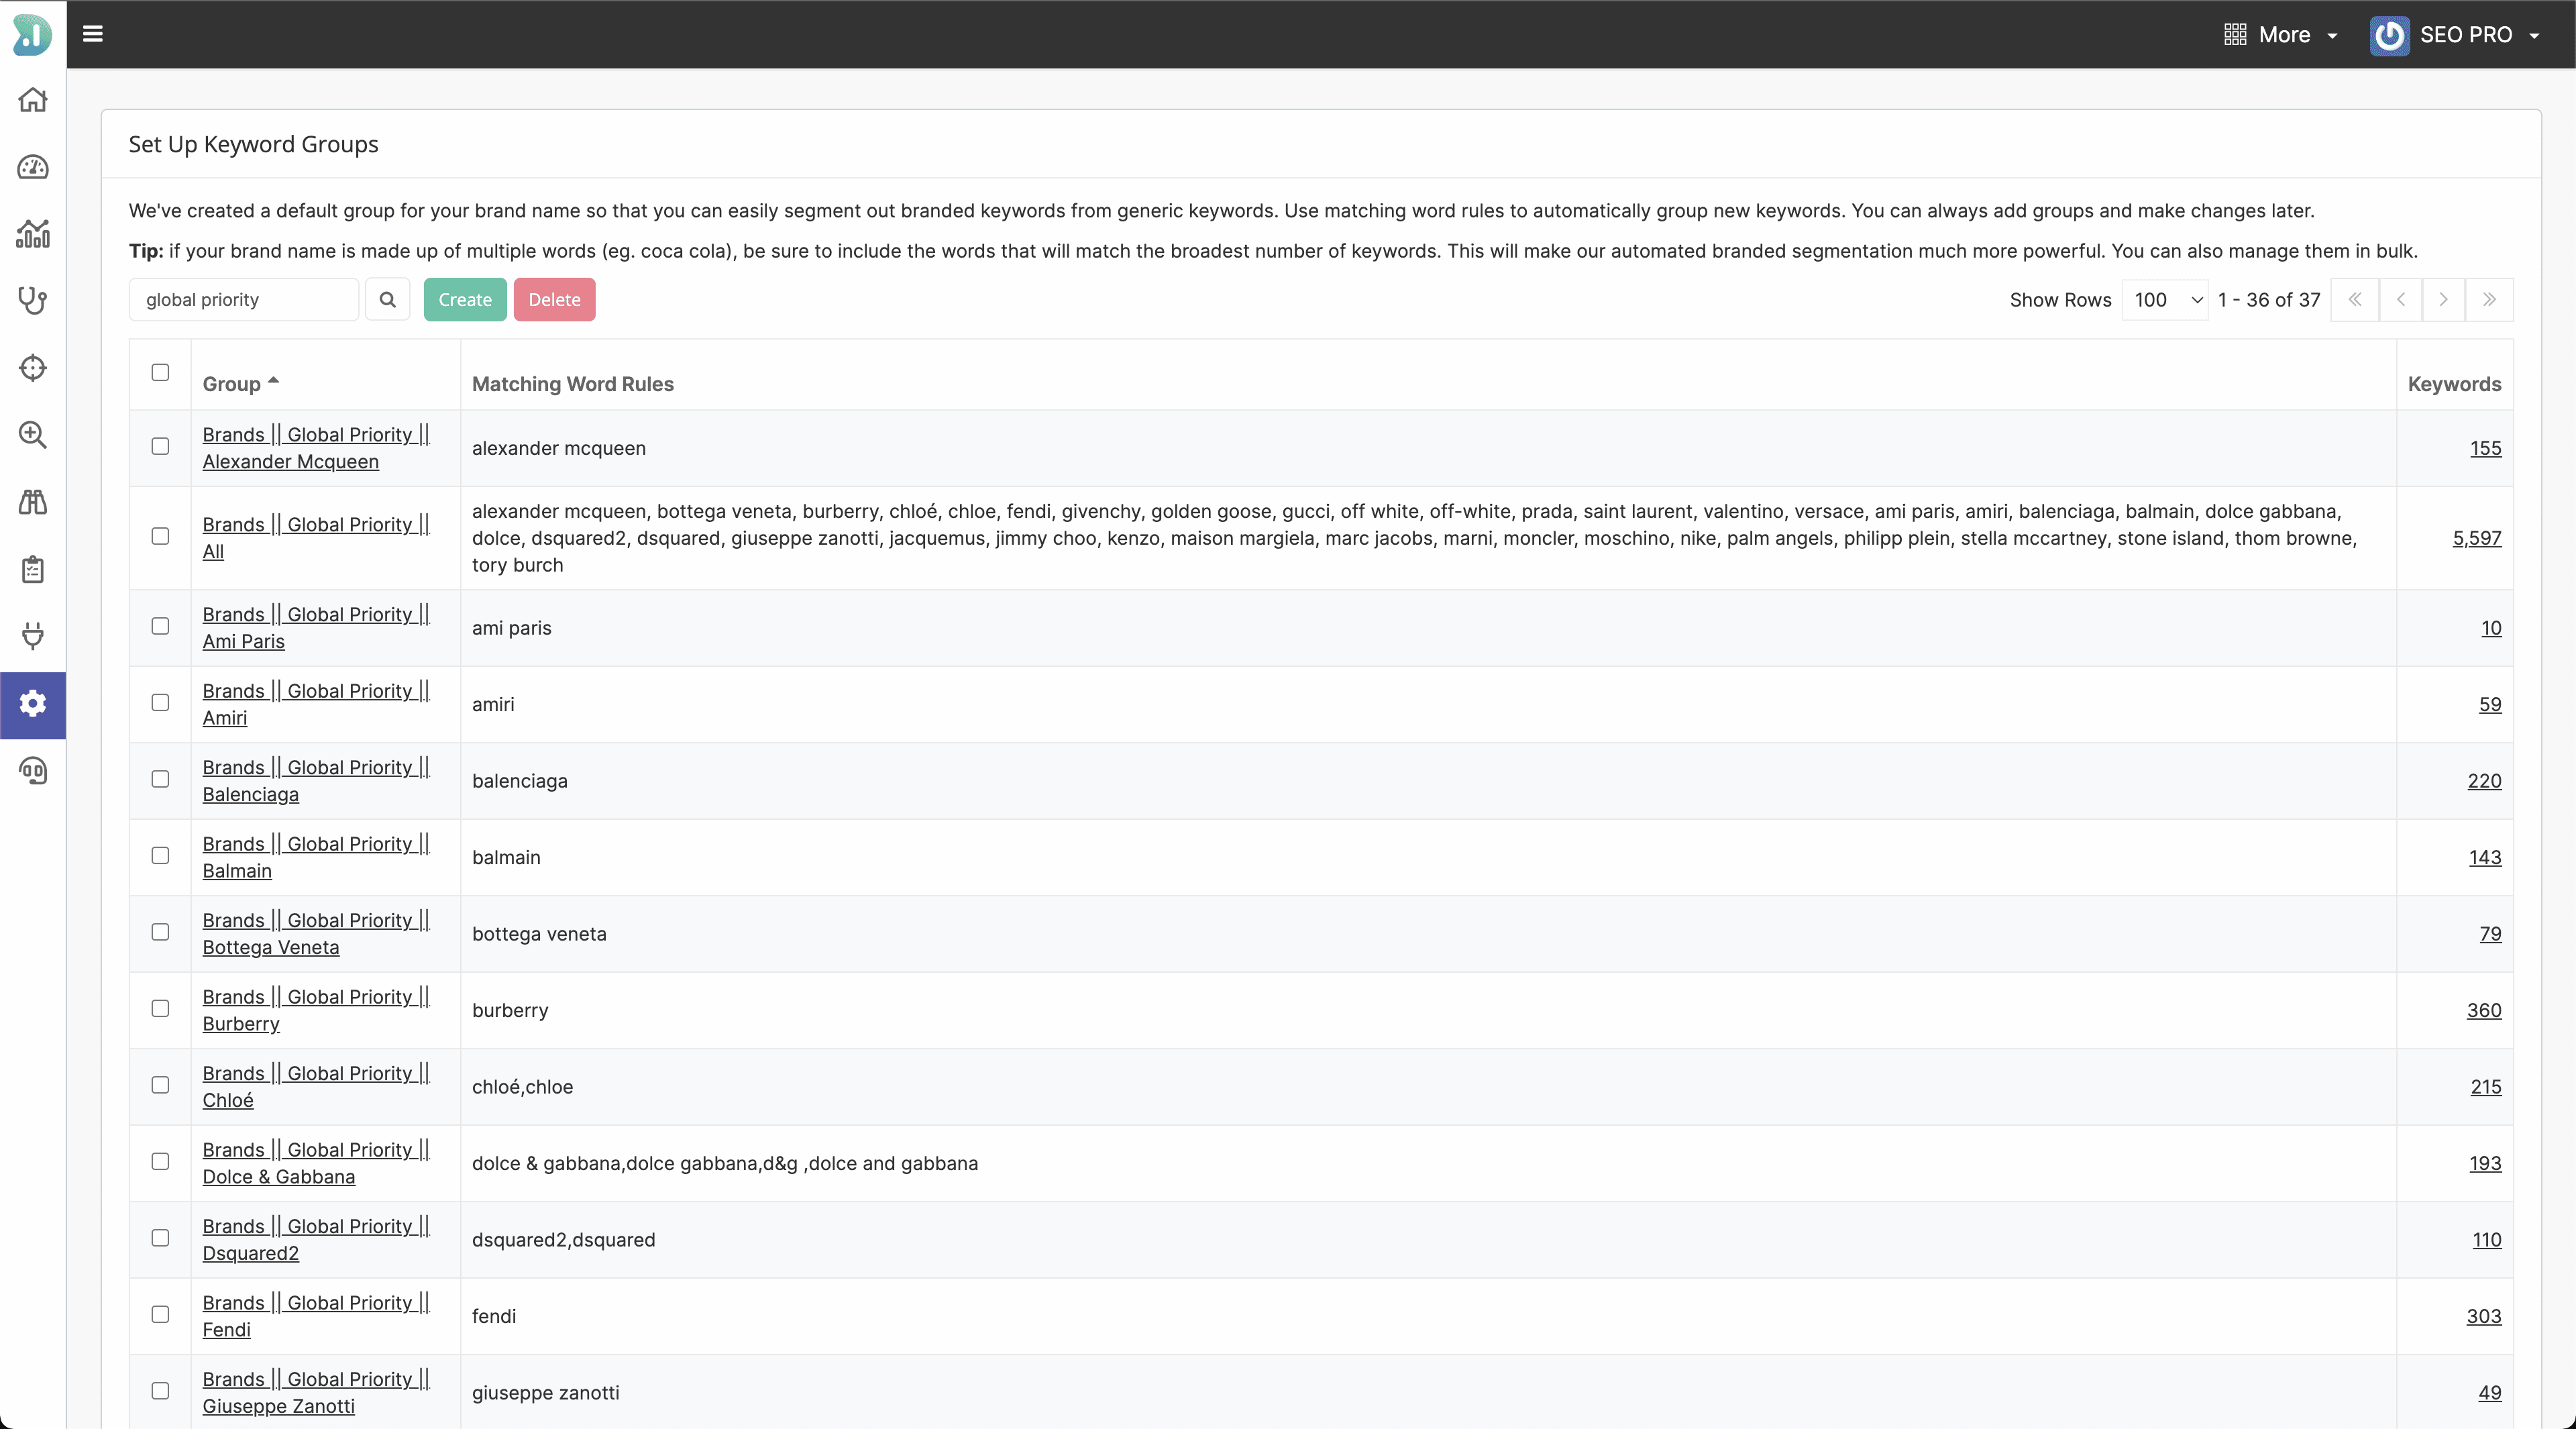Open the Balenciaga group link
The width and height of the screenshot is (2576, 1429).
click(x=316, y=781)
